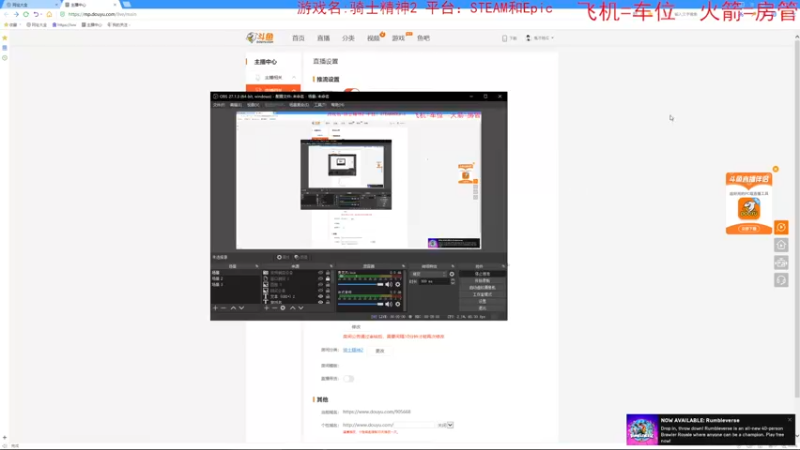Open OBS 文件(F) menu

219,105
